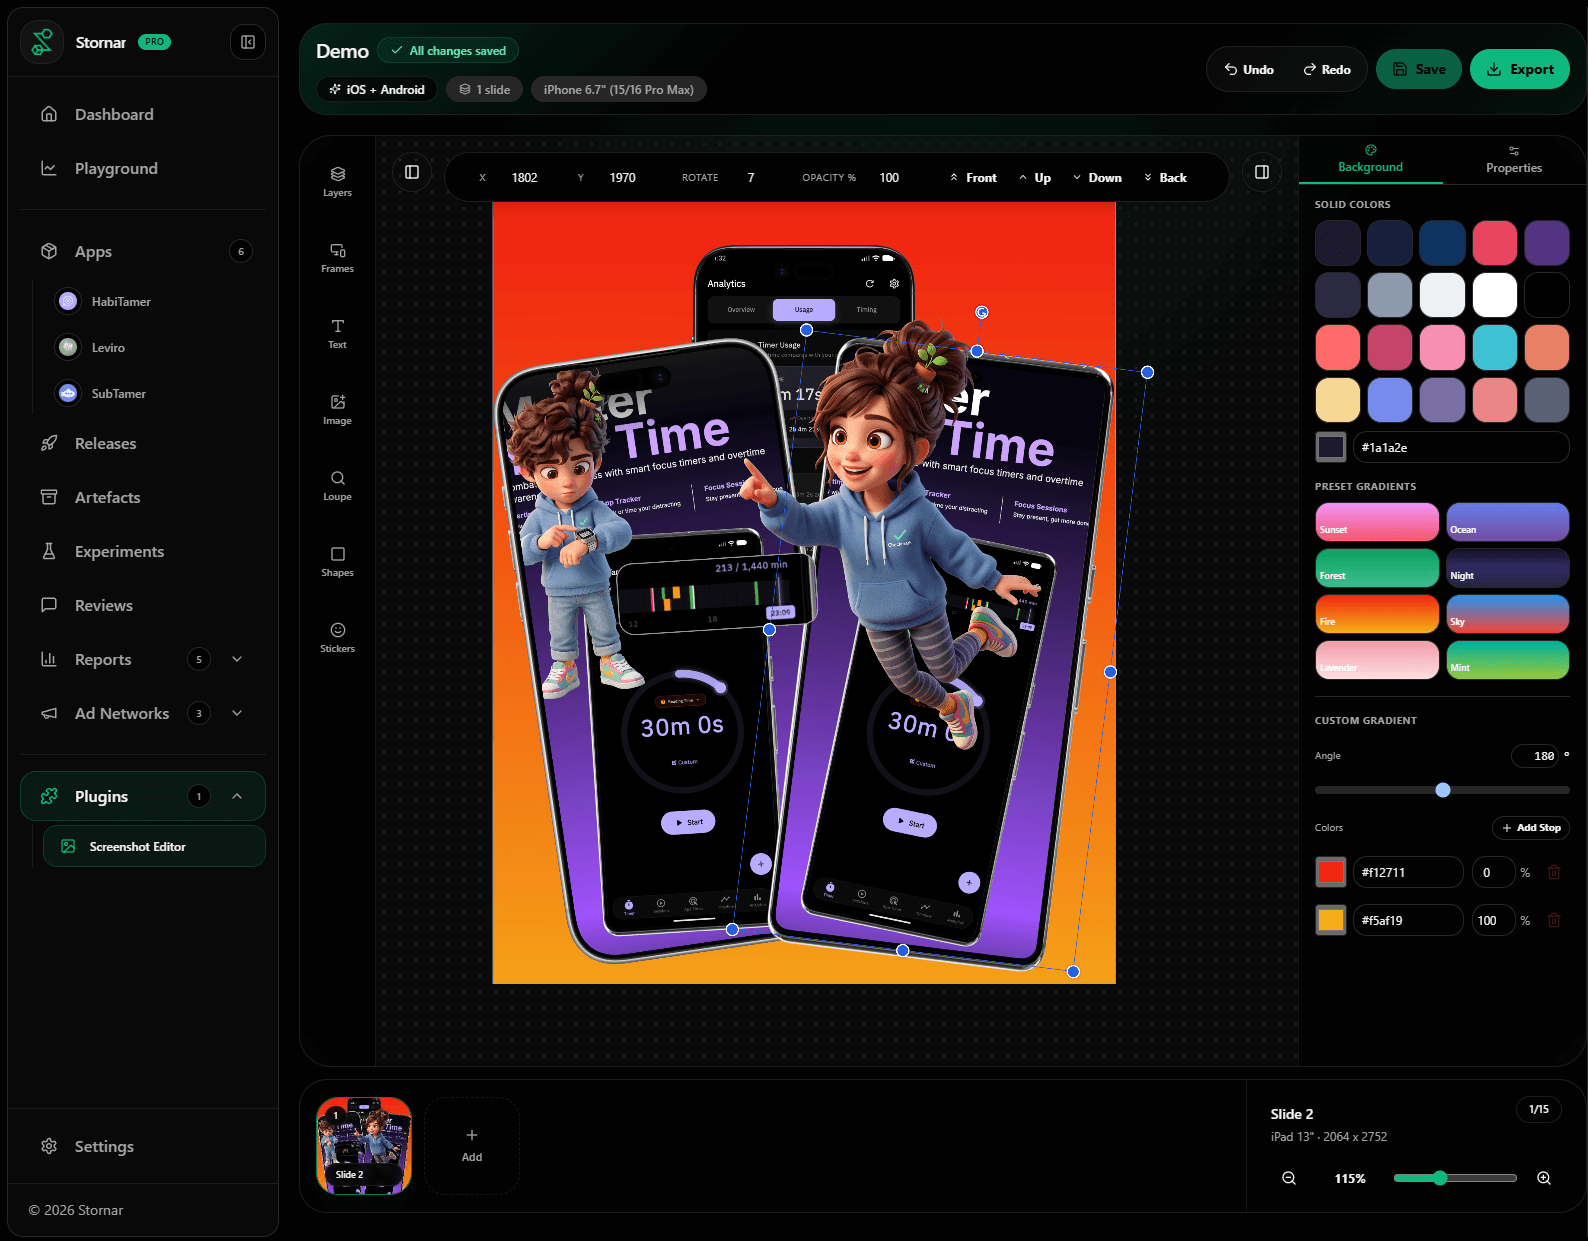Click the zoom in magnifier icon
Viewport: 1588px width, 1241px height.
pos(1544,1178)
